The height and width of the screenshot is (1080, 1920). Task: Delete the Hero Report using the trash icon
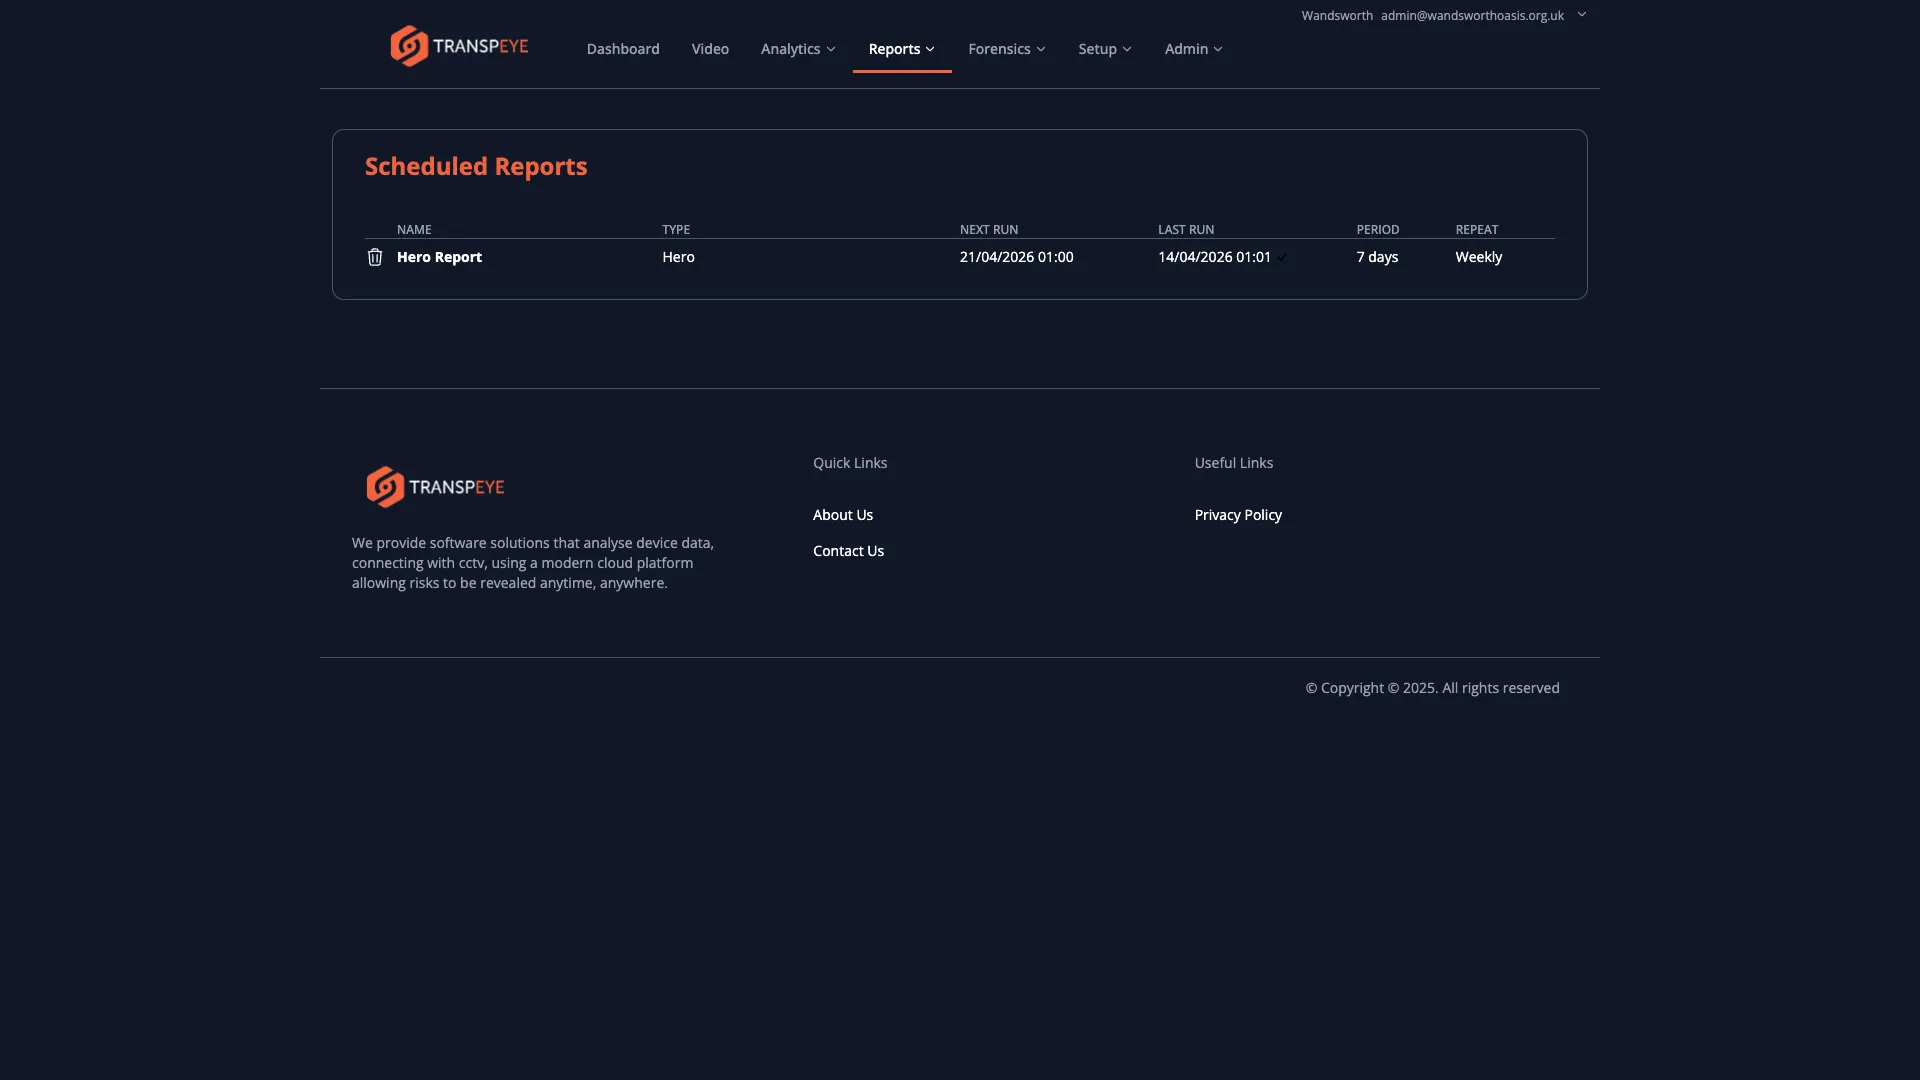pyautogui.click(x=374, y=257)
